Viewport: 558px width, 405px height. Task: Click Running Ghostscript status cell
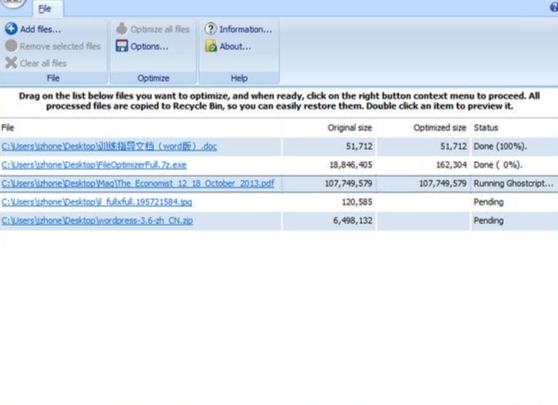click(x=513, y=184)
